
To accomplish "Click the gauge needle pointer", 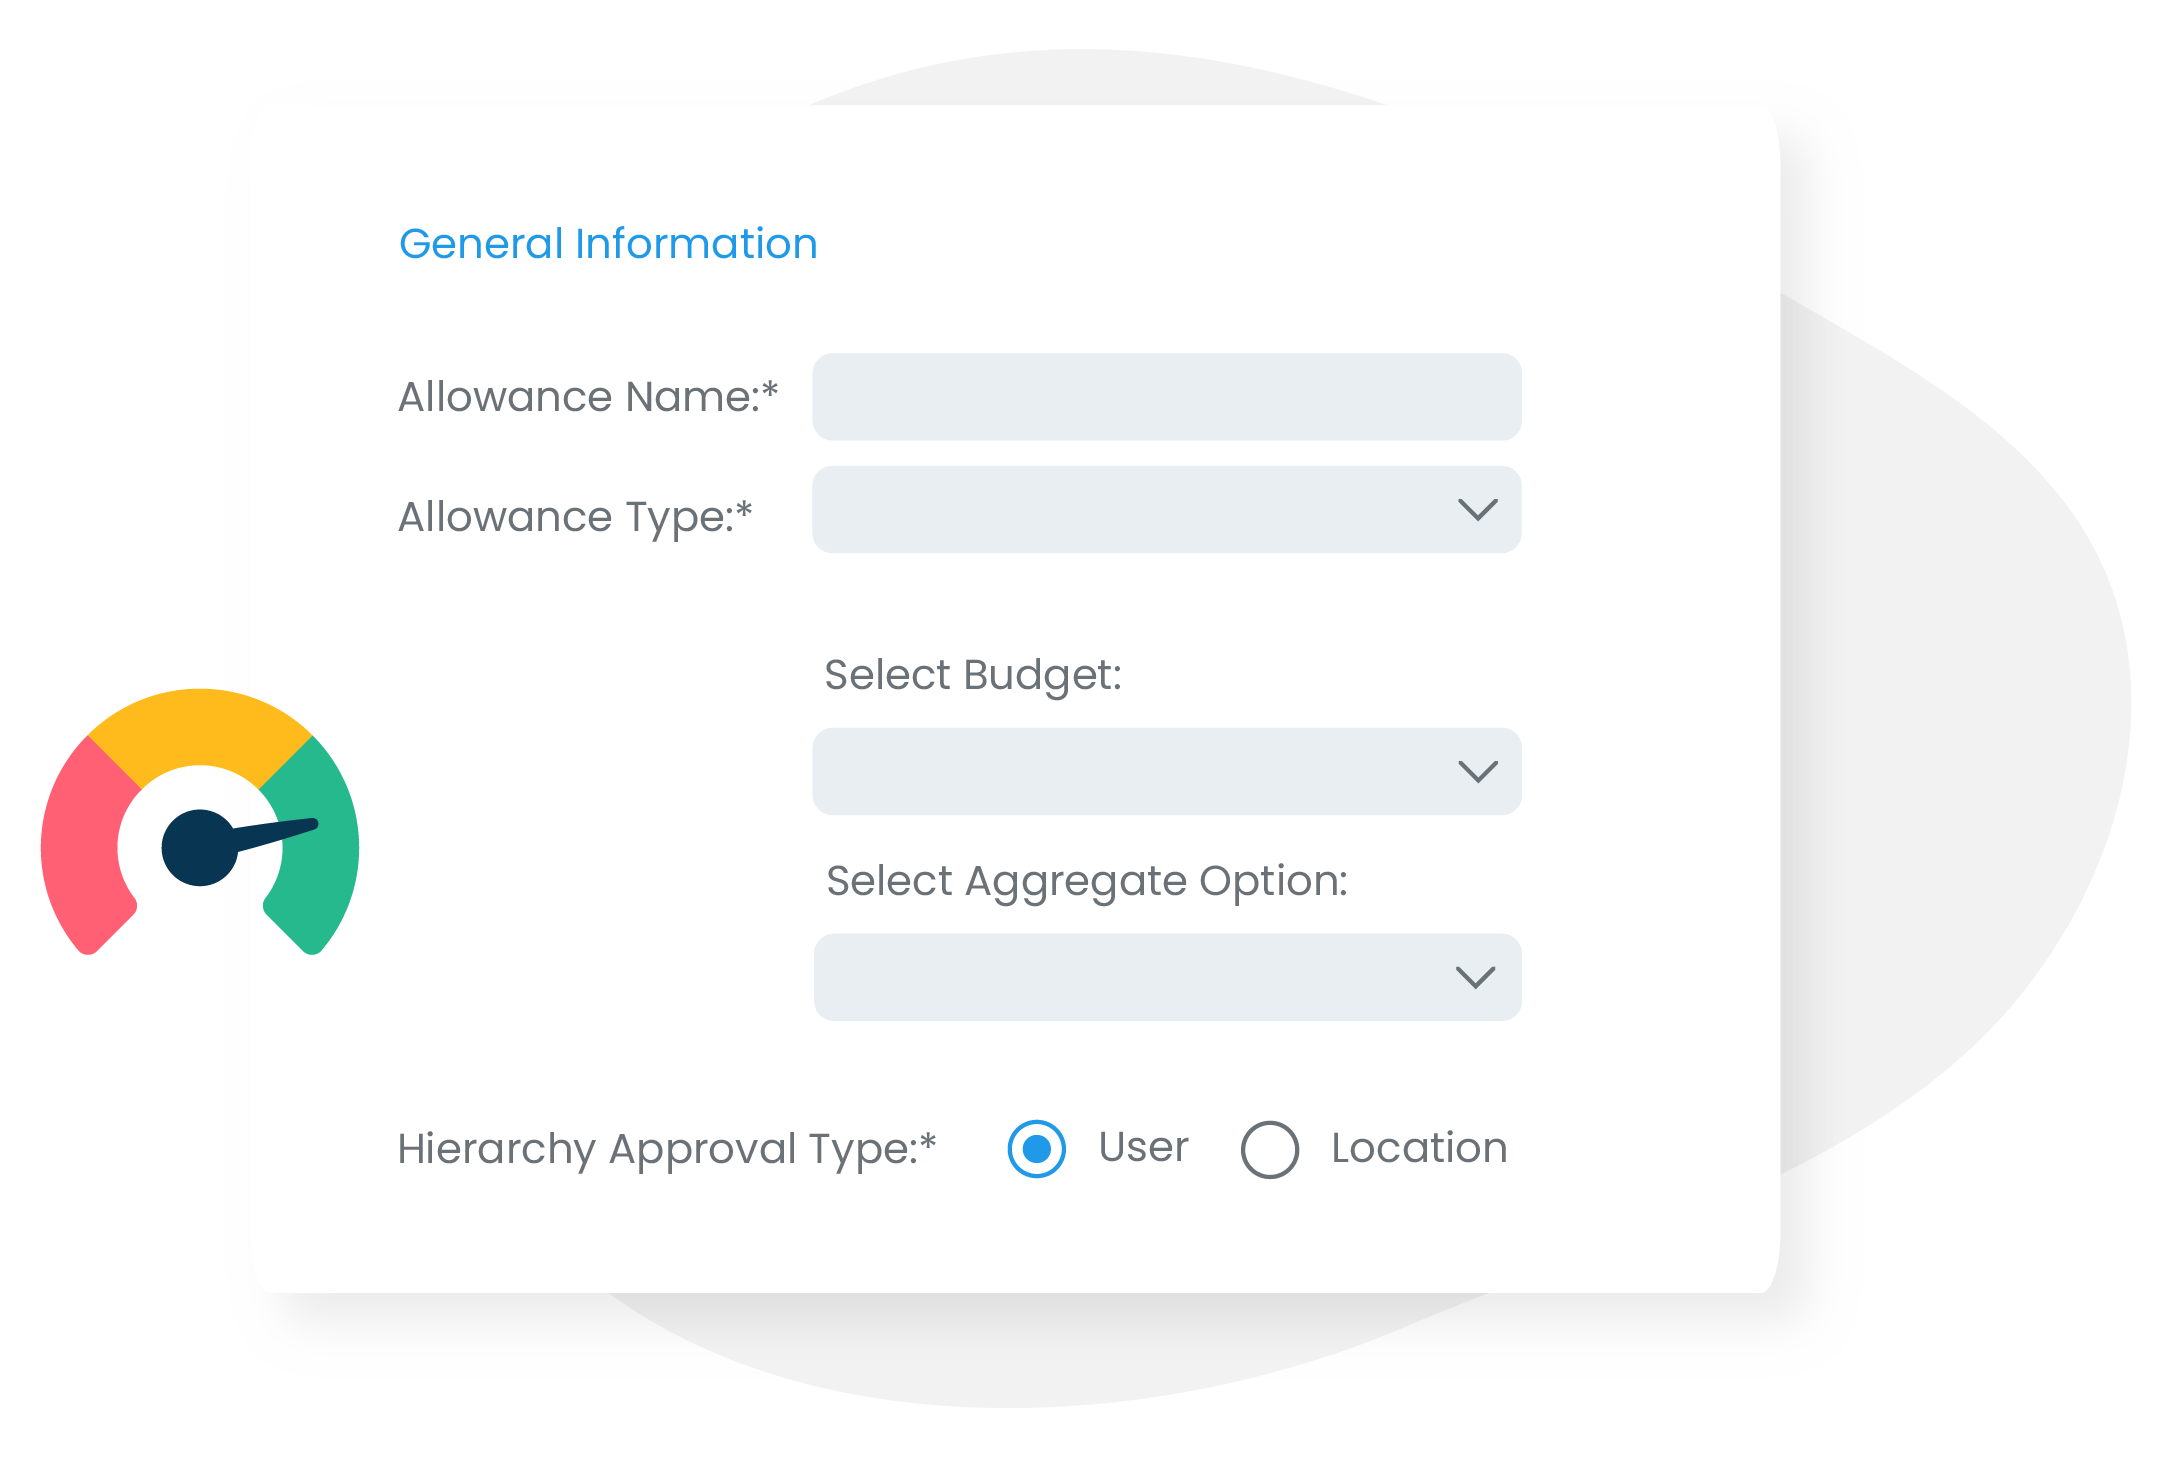I will point(280,833).
